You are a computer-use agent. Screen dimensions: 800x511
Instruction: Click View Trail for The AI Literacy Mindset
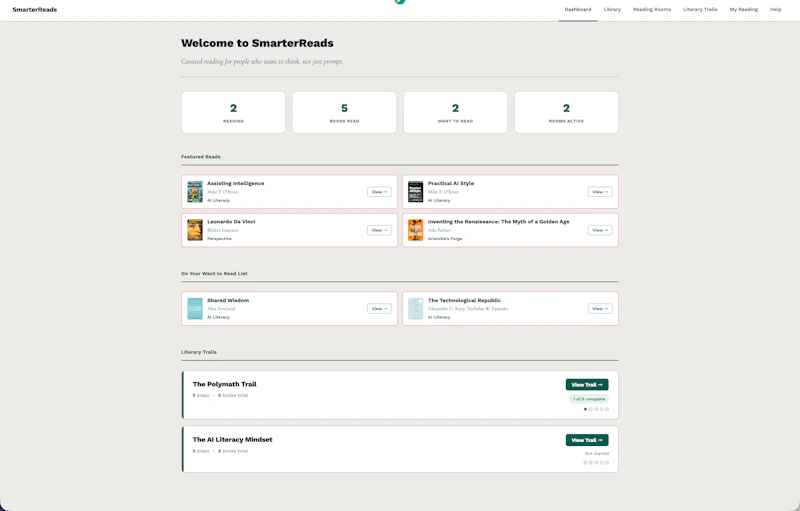pos(587,440)
